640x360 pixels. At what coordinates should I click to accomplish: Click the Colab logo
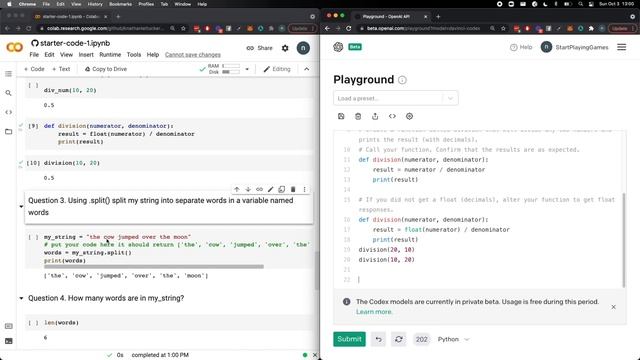(15, 48)
